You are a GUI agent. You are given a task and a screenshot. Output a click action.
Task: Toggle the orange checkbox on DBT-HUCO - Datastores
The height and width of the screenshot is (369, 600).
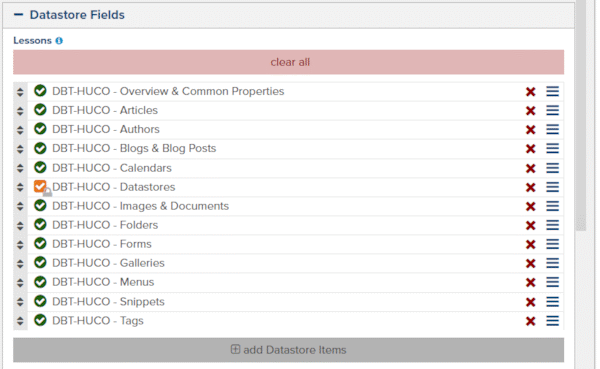tap(40, 186)
